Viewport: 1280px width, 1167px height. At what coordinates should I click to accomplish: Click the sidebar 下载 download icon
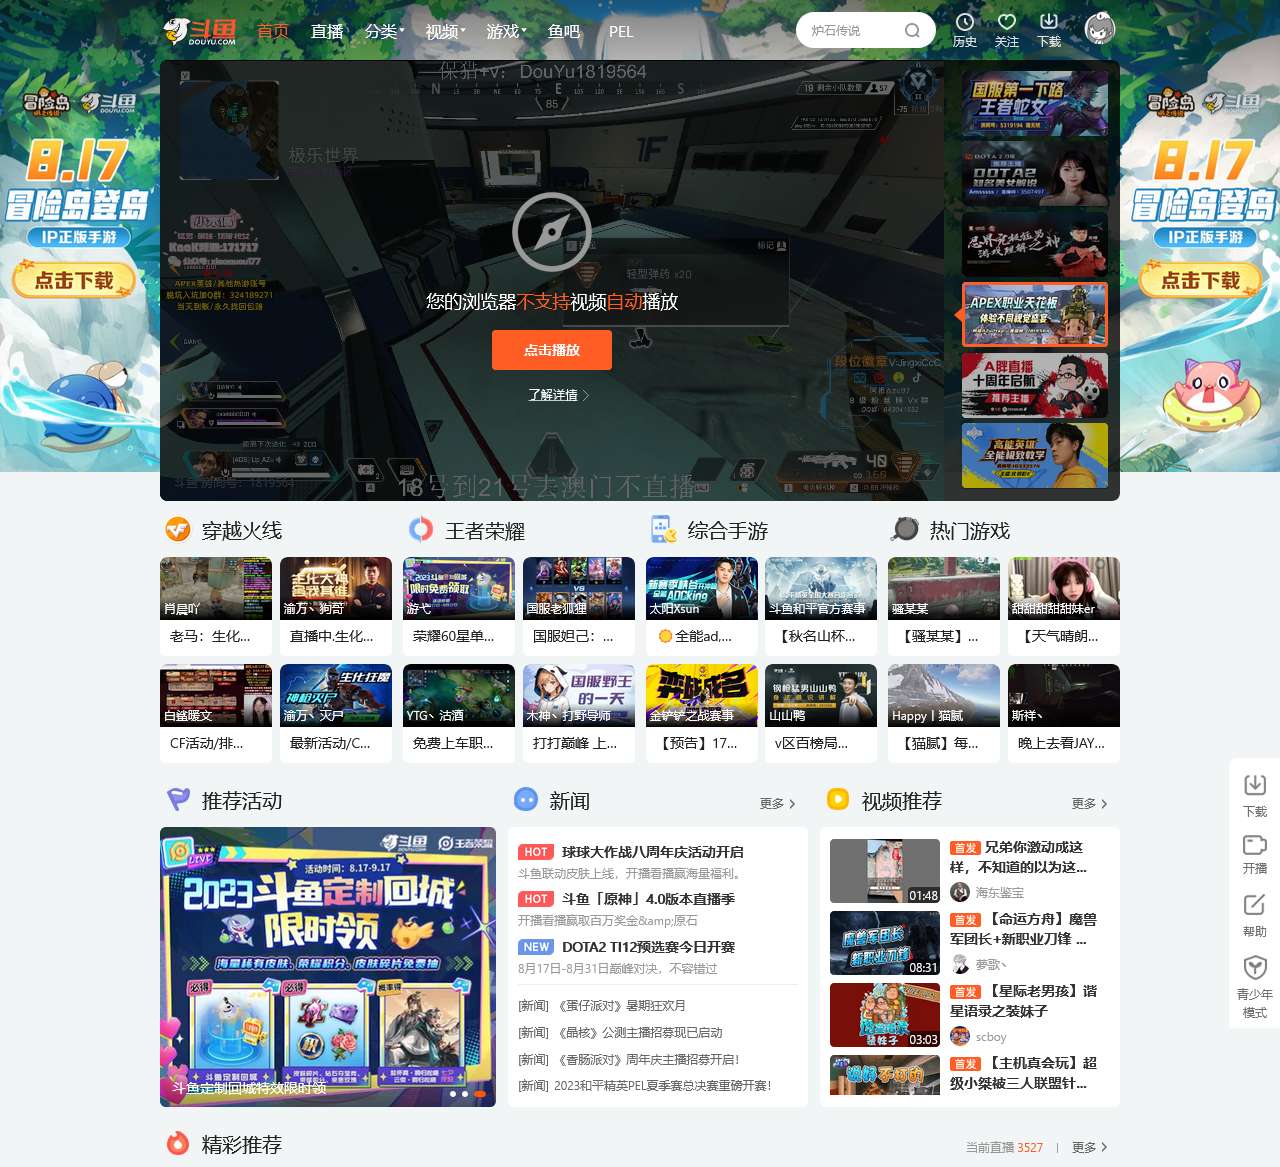pyautogui.click(x=1255, y=785)
